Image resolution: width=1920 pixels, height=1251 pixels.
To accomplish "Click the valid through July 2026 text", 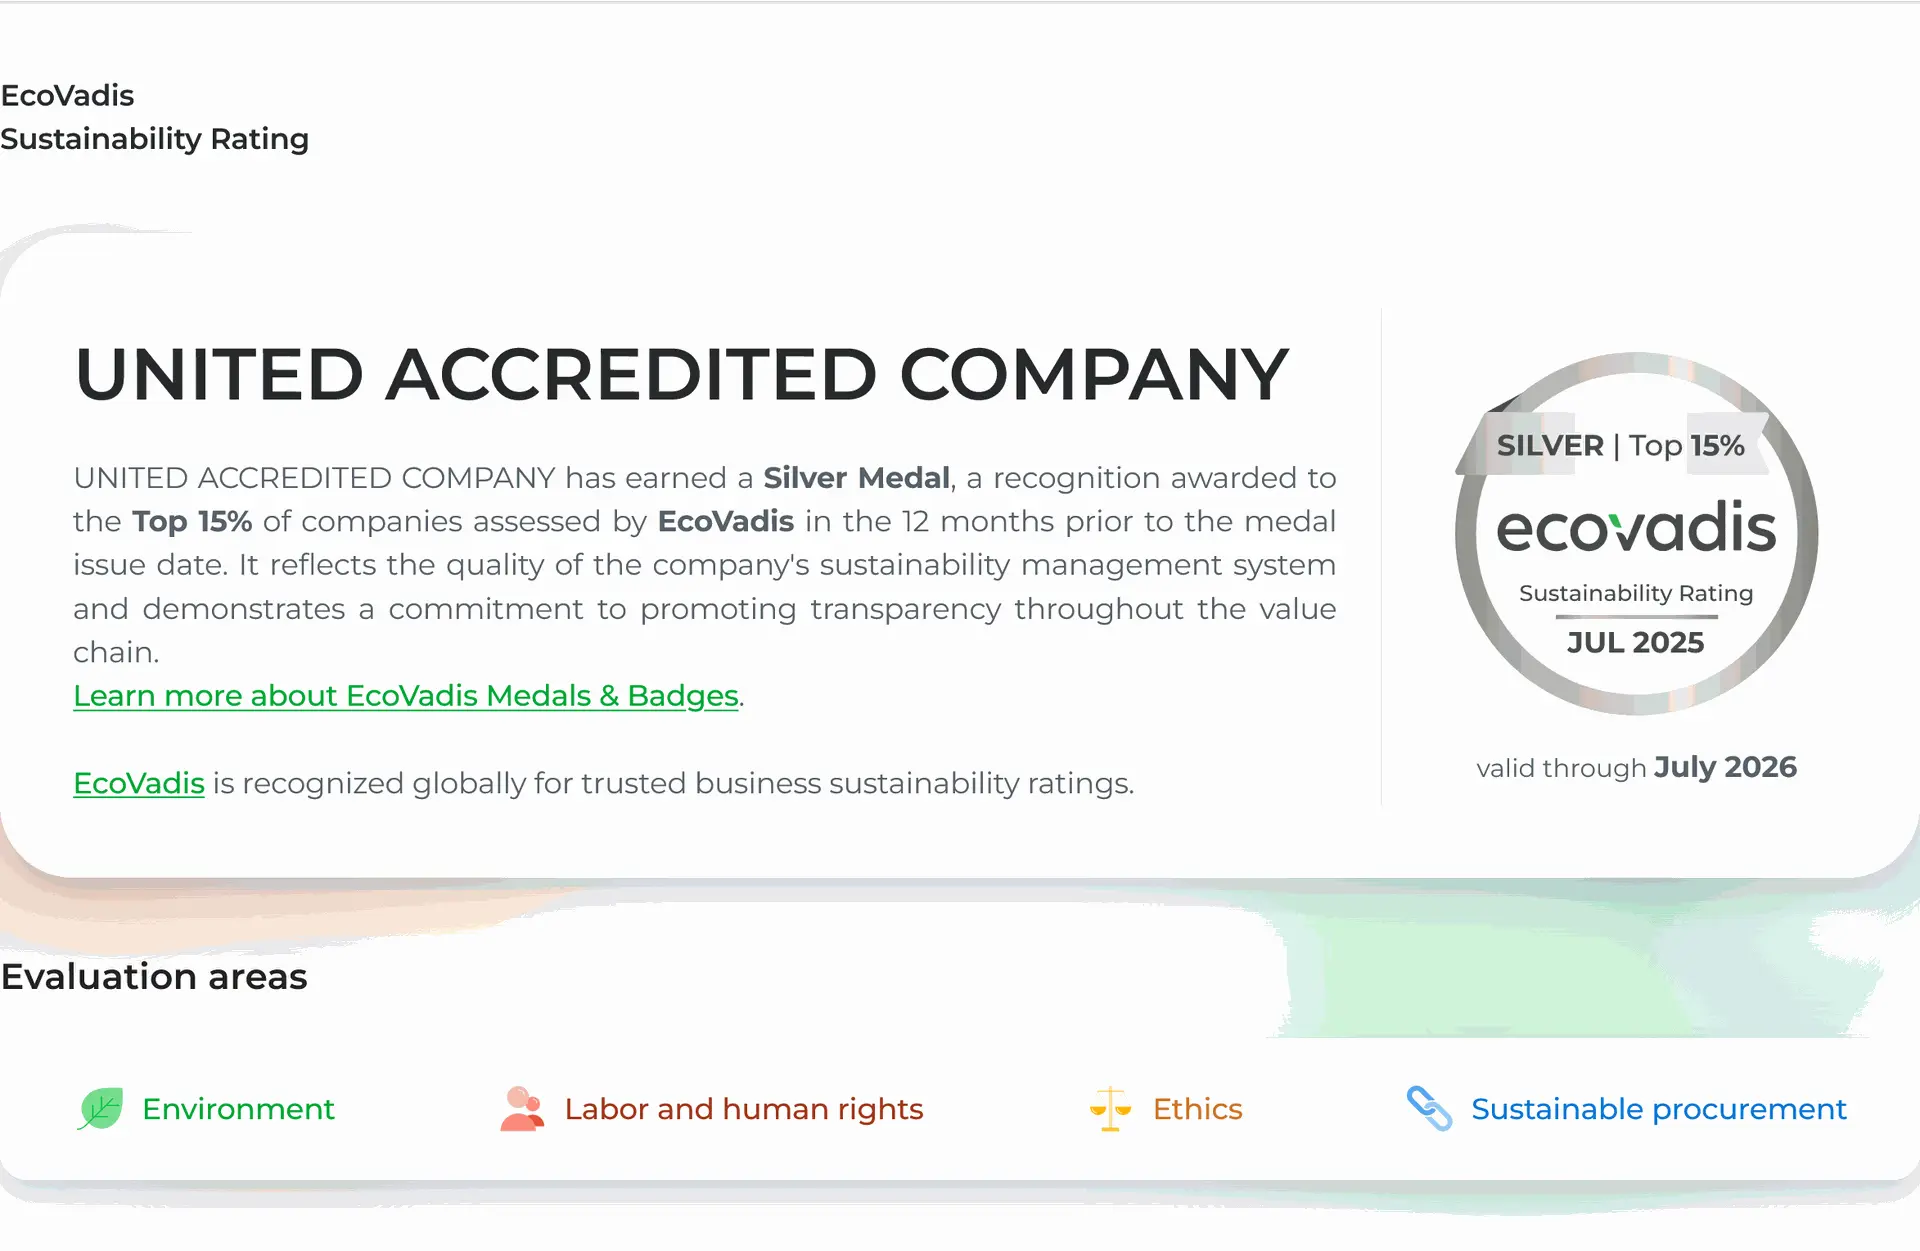I will click(1636, 767).
